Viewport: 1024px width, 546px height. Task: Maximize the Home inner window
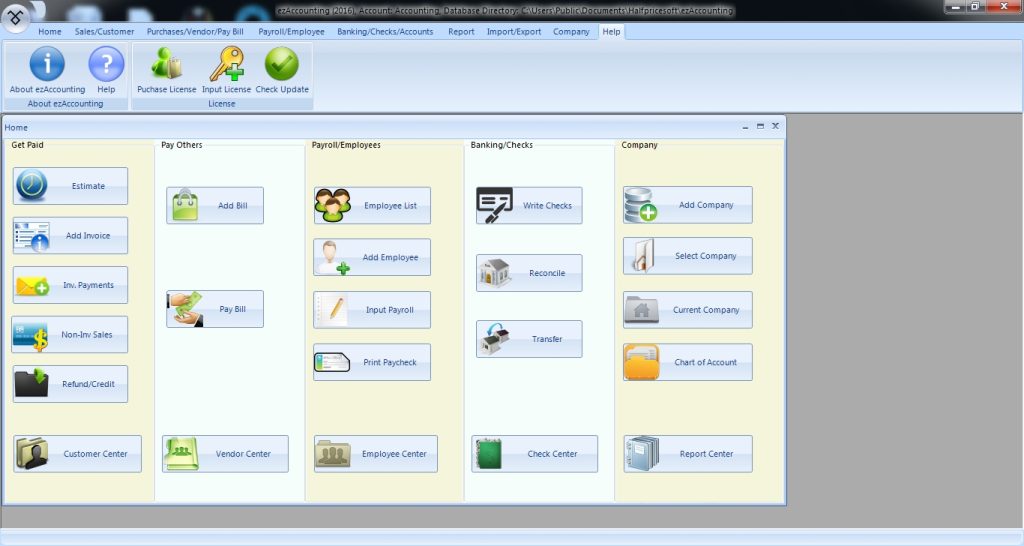(760, 126)
